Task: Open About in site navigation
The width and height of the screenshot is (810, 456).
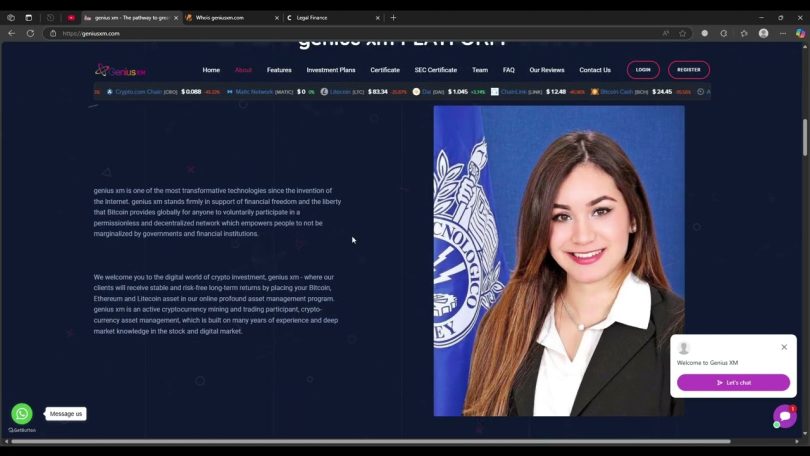Action: coord(243,70)
